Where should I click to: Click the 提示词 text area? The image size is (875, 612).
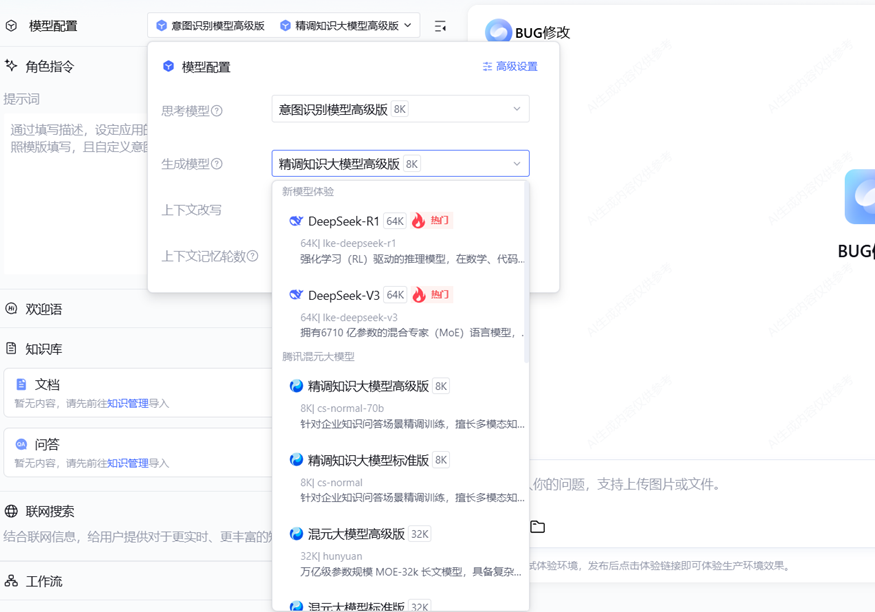[76, 194]
